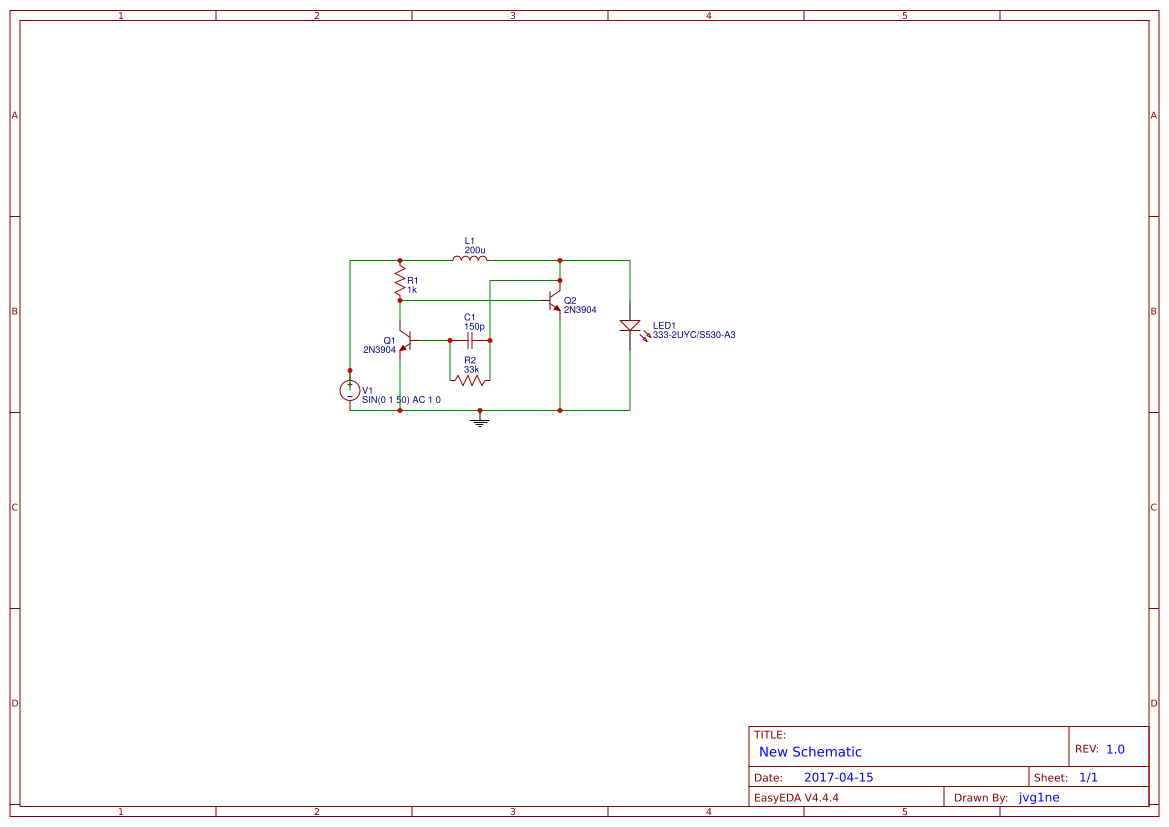
Task: Select the wire junction on Q2 collector
Action: click(560, 280)
